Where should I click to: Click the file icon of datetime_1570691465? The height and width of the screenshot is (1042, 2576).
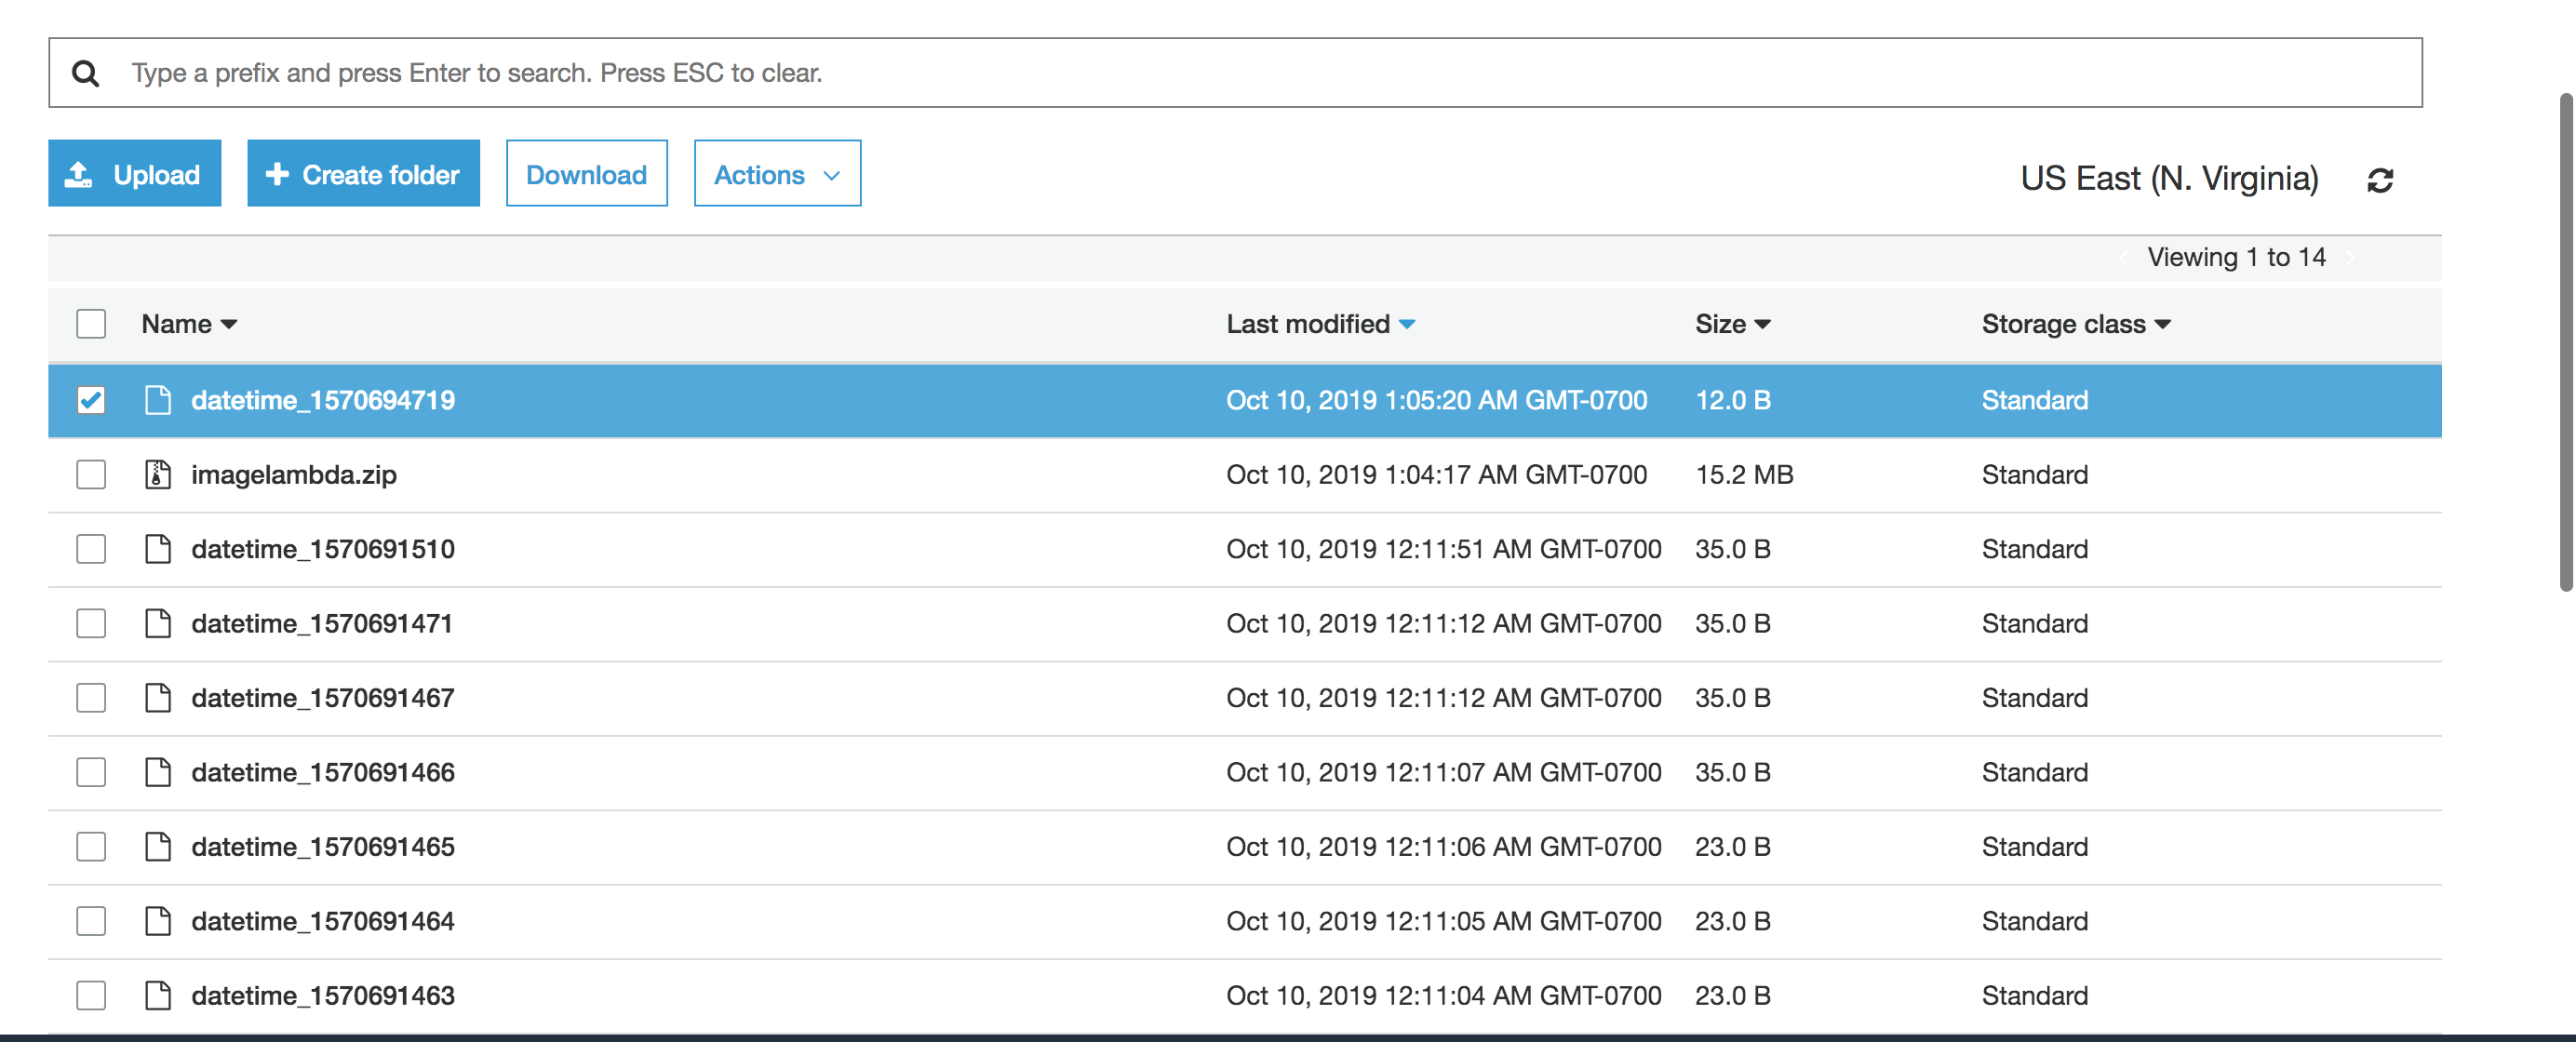click(x=157, y=847)
